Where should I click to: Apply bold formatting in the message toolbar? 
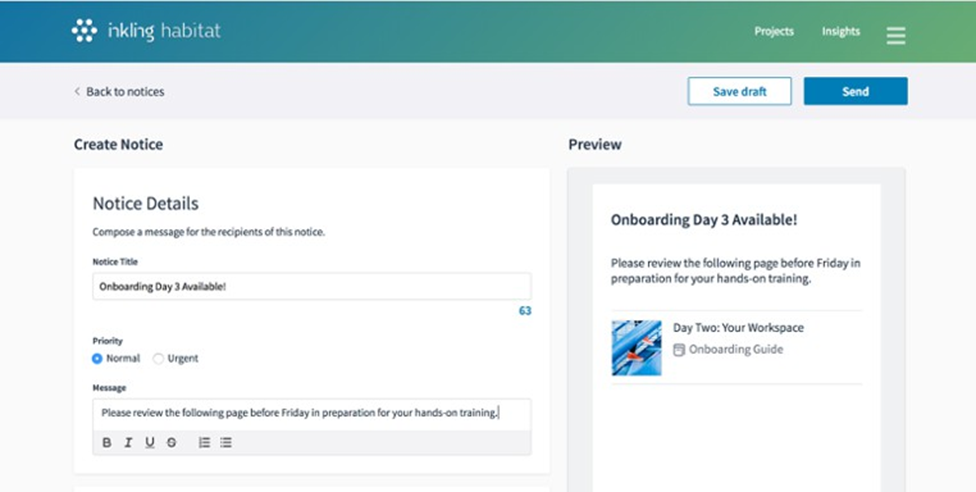pos(107,443)
